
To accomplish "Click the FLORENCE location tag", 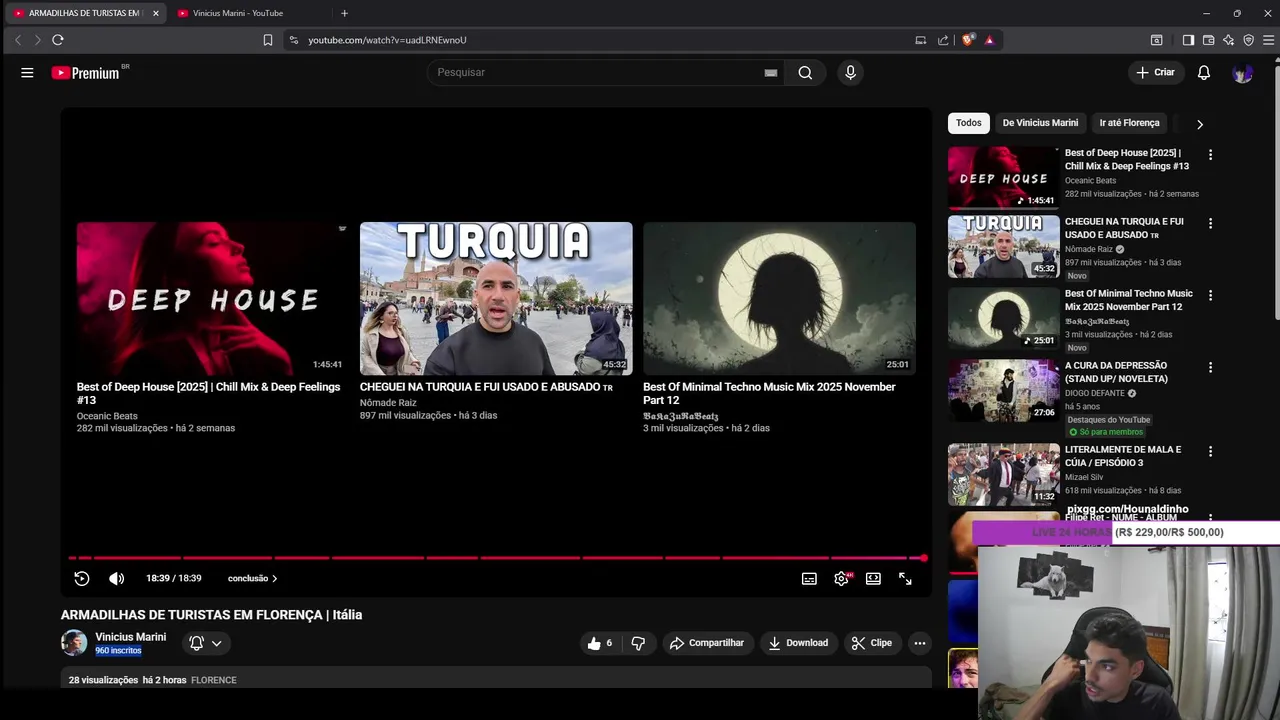I will point(214,680).
